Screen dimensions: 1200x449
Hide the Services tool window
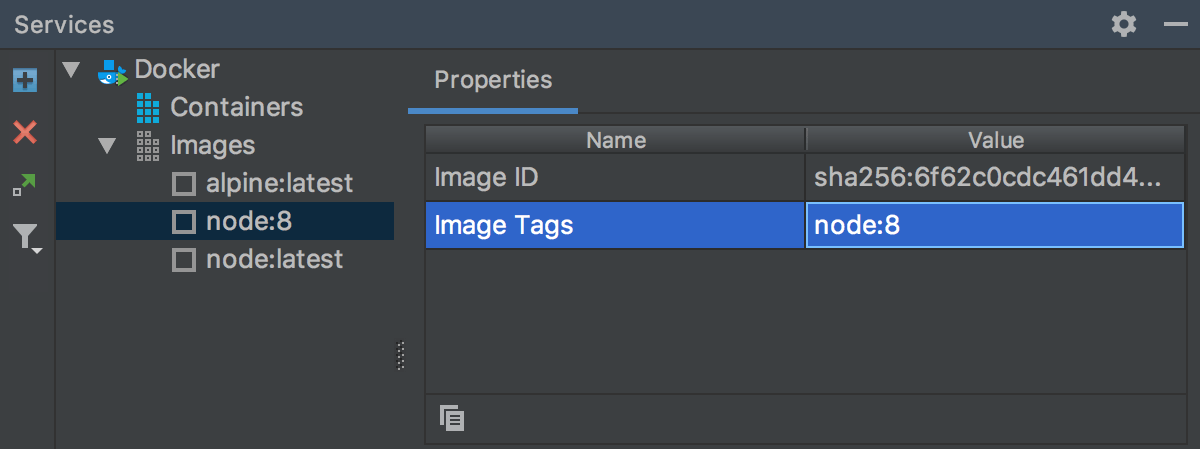click(1176, 24)
